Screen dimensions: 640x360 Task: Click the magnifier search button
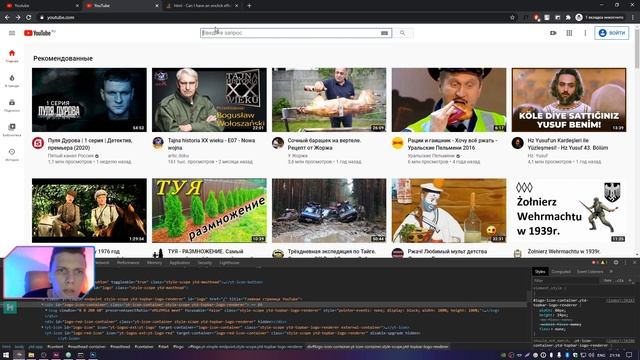[402, 33]
